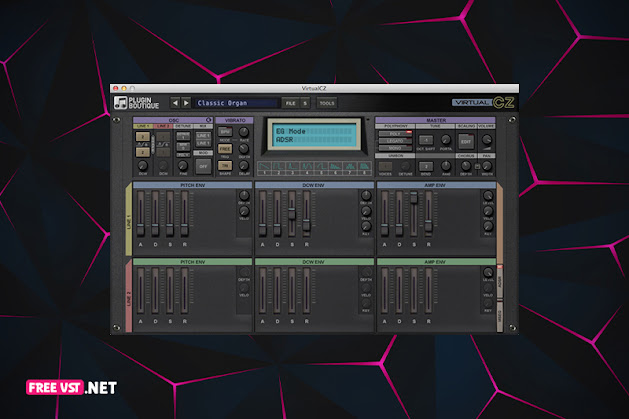Viewport: 629px width, 419px height.
Task: Click the Detune semitone value box
Action: (x=183, y=146)
